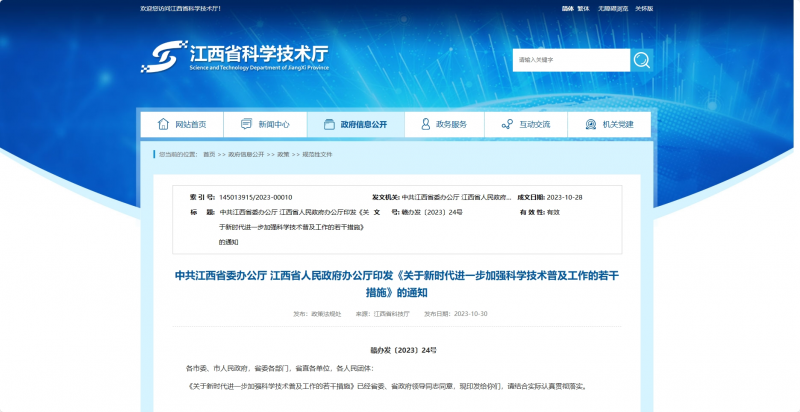Open the 机关党建 menu tab

coord(609,124)
